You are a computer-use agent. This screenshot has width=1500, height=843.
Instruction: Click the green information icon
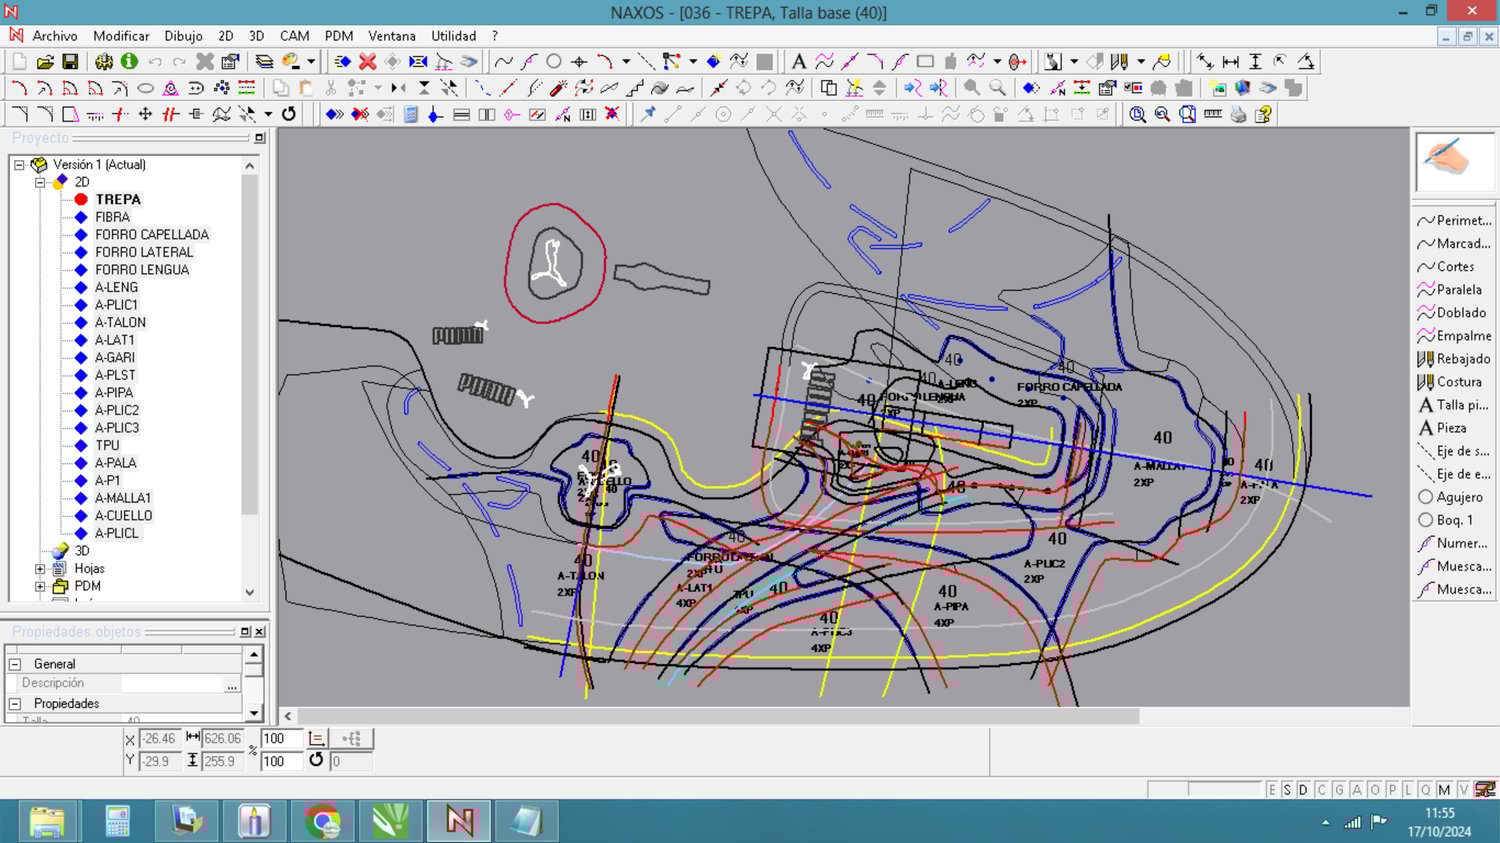(129, 62)
